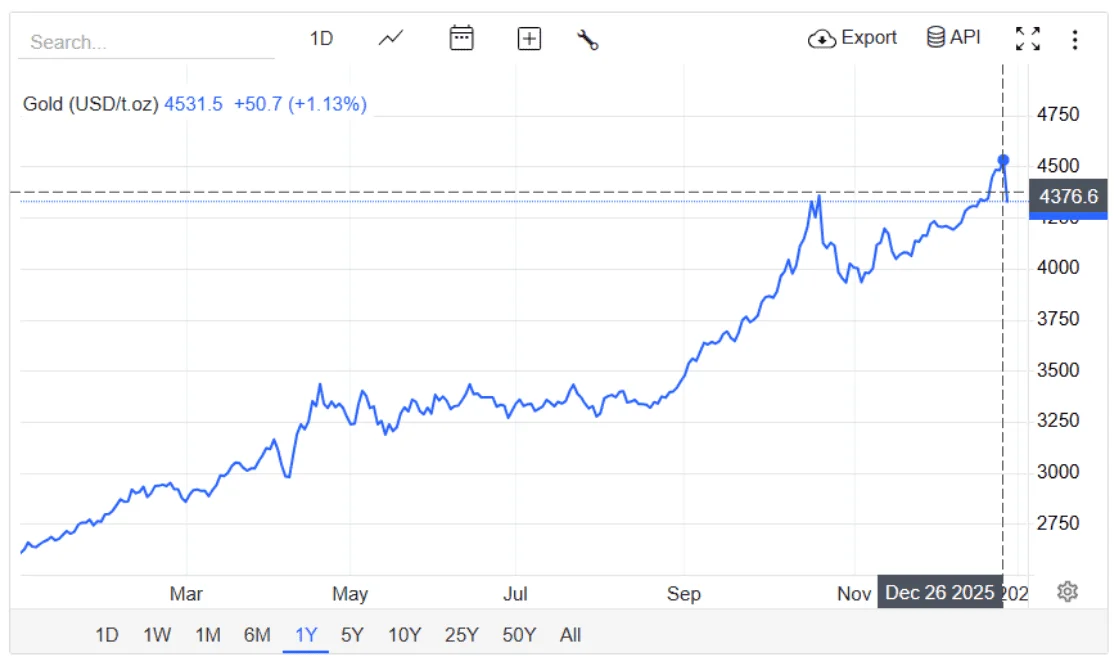Click the blue data point marker on chart
Screen dimensions: 1120x666
(1003, 160)
